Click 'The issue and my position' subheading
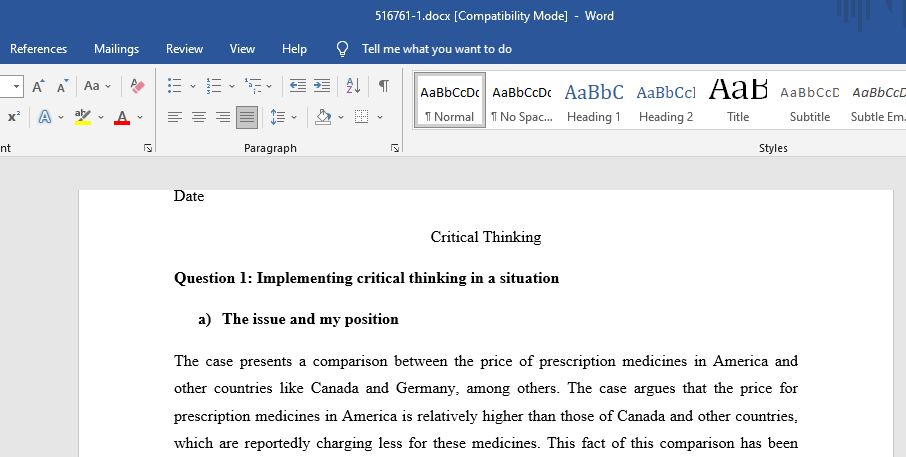This screenshot has height=457, width=906. click(310, 319)
